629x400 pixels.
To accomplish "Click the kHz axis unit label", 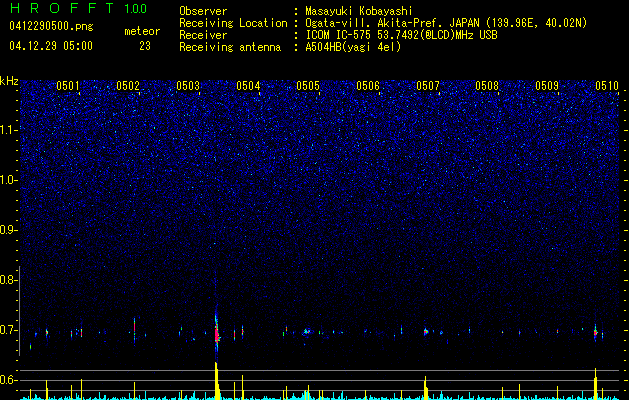I will point(9,81).
